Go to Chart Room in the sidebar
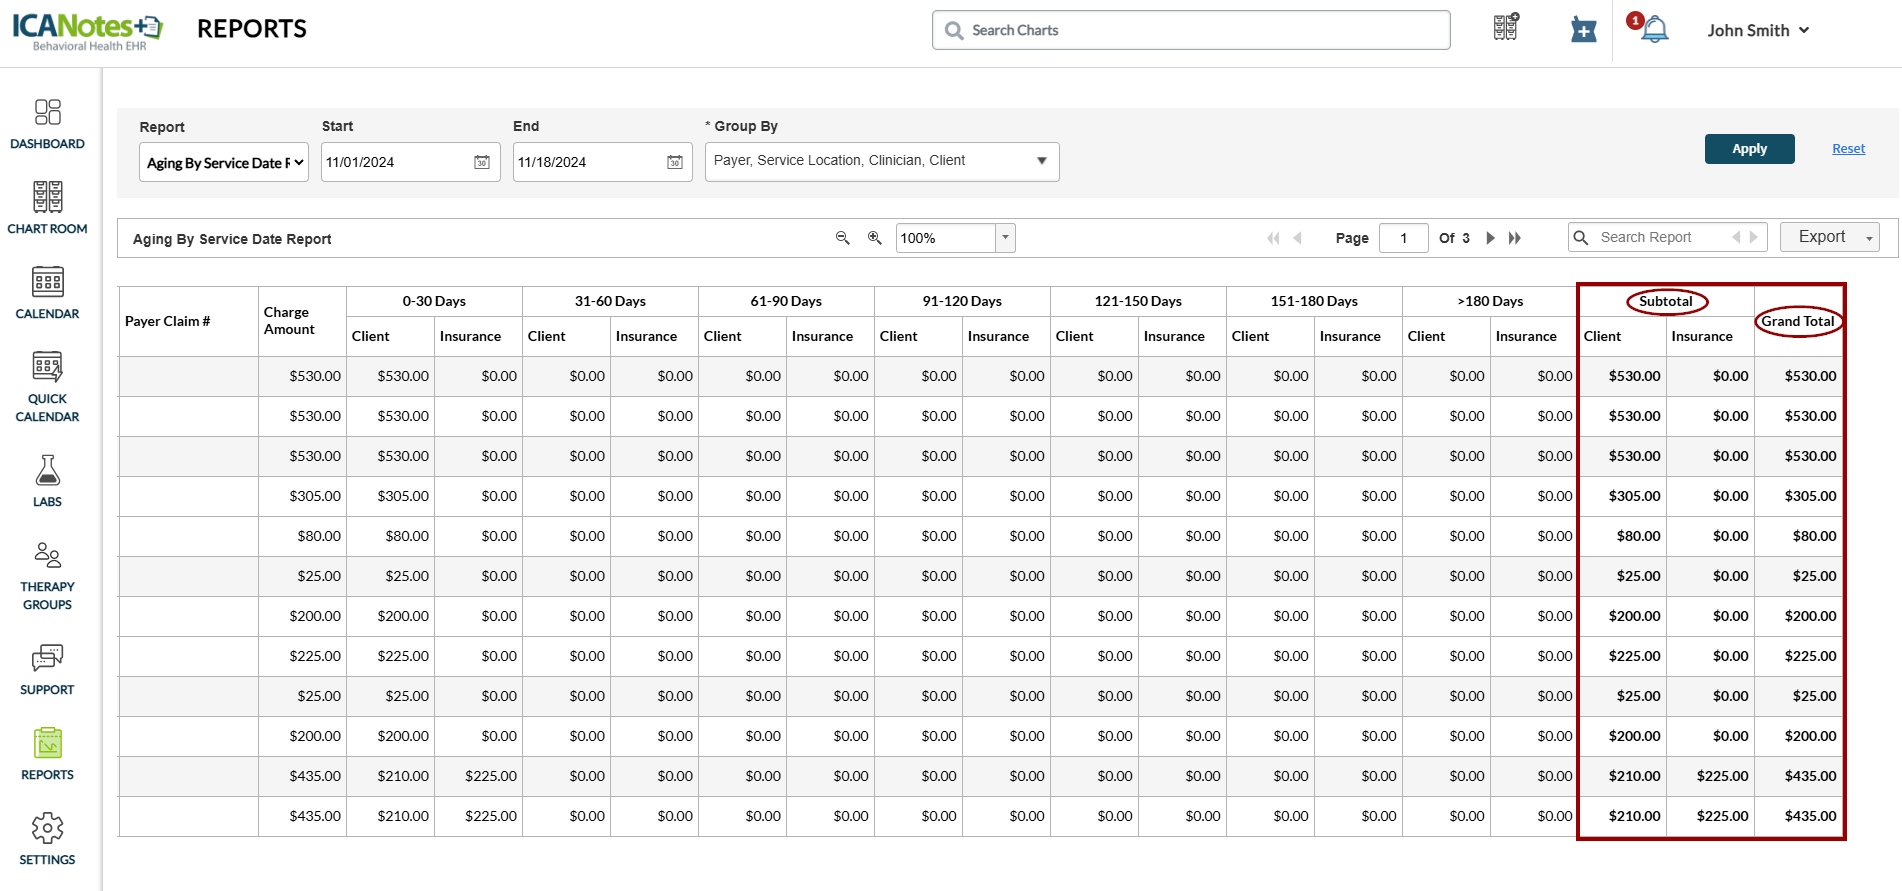 (x=47, y=208)
